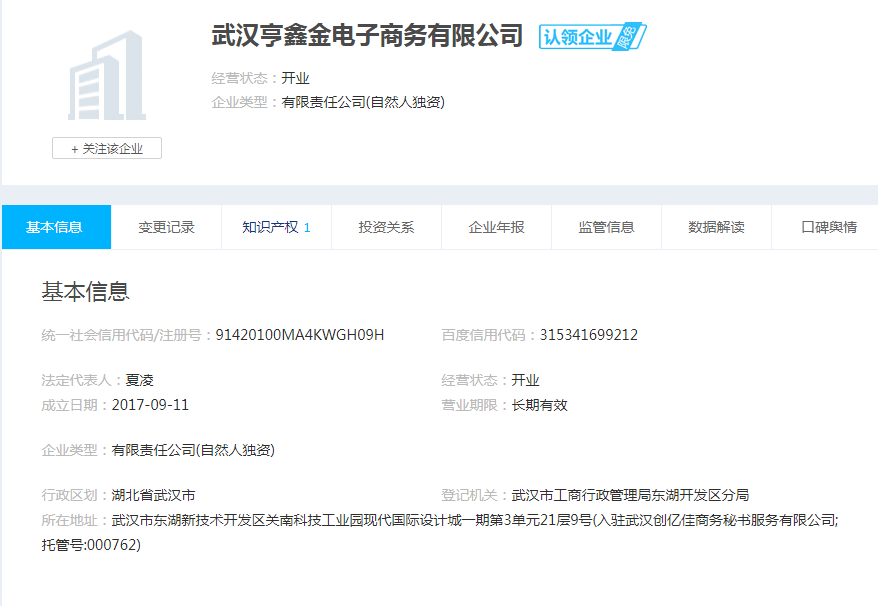Screen dimensions: 878x606
Task: Switch to the 基本信息 tab
Action: click(55, 227)
